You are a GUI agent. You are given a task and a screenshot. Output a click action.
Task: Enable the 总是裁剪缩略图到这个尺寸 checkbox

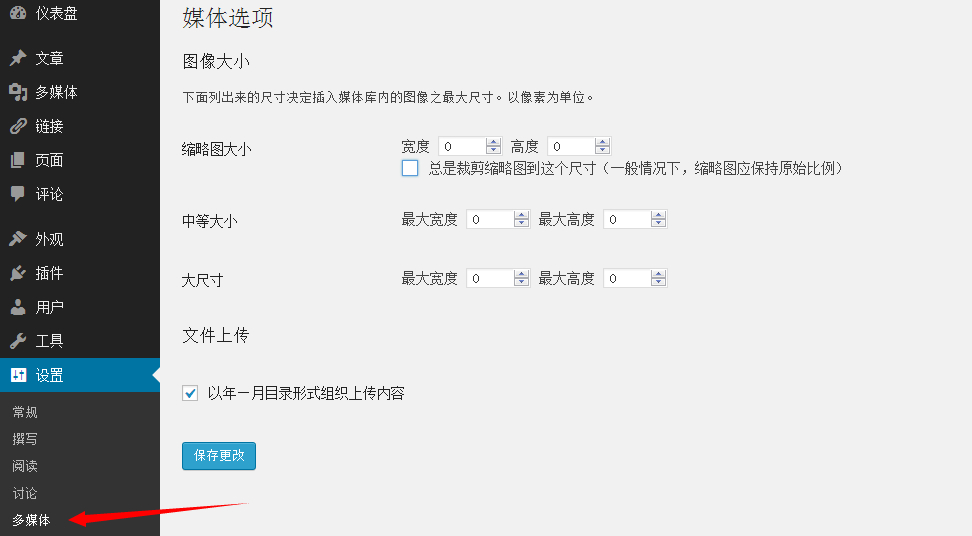pyautogui.click(x=410, y=168)
